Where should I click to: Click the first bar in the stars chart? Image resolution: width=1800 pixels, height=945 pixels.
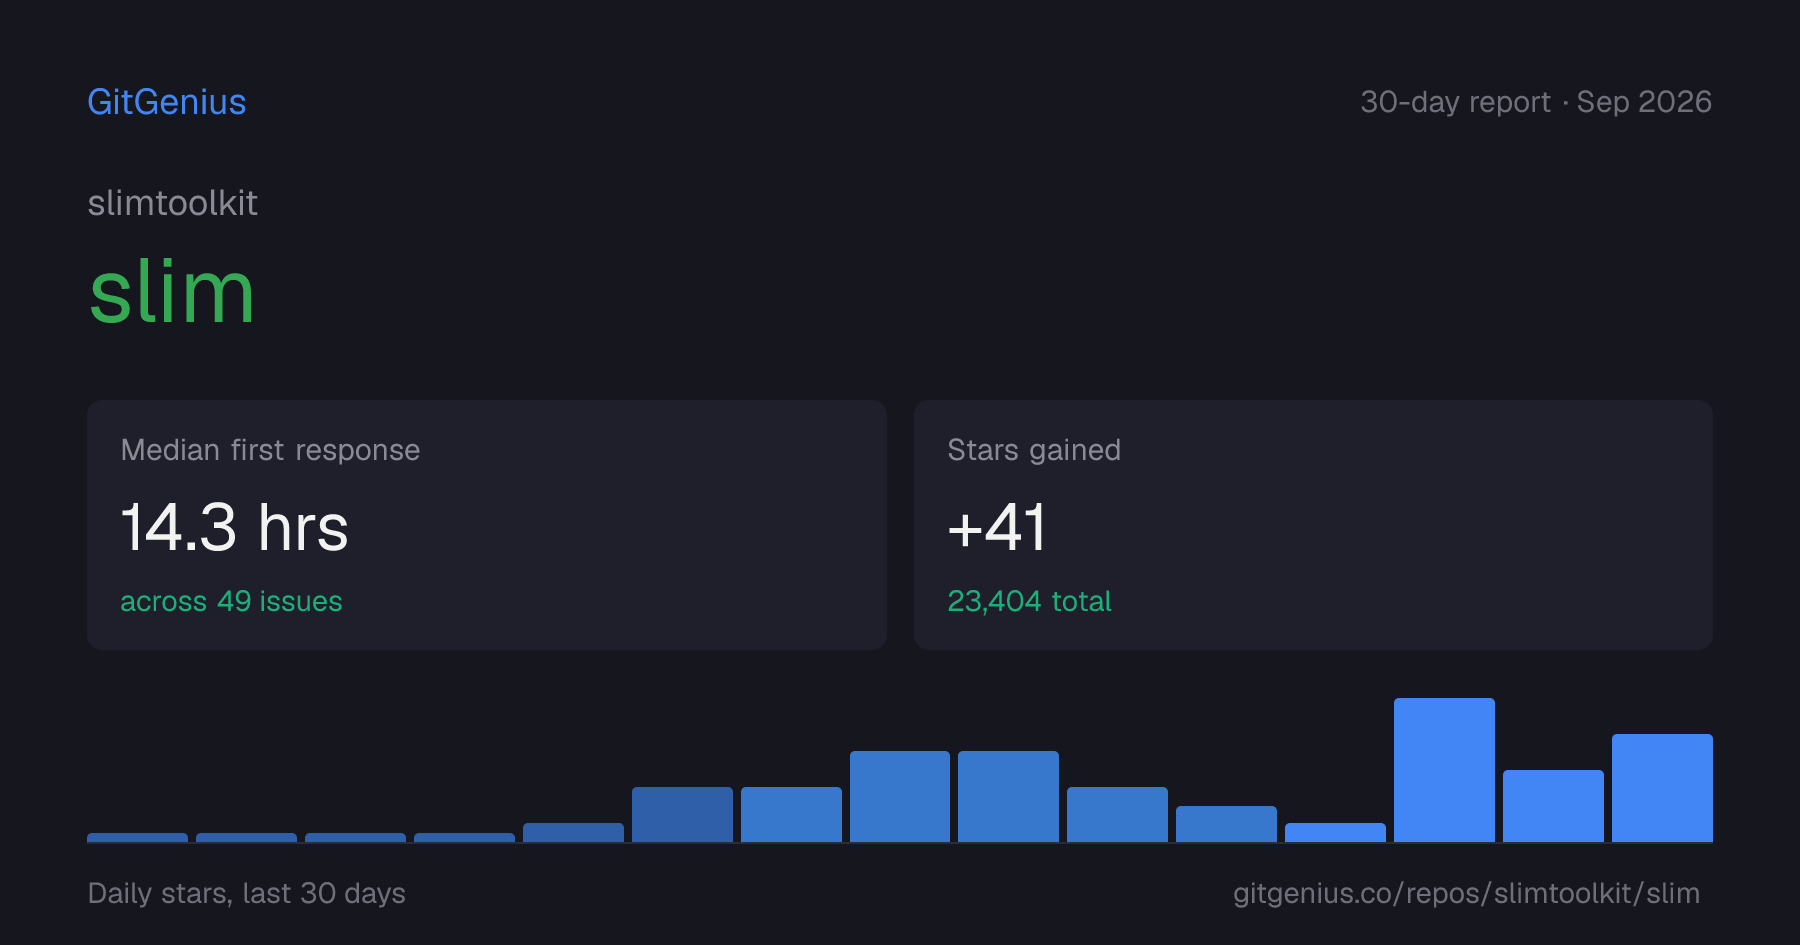[137, 837]
